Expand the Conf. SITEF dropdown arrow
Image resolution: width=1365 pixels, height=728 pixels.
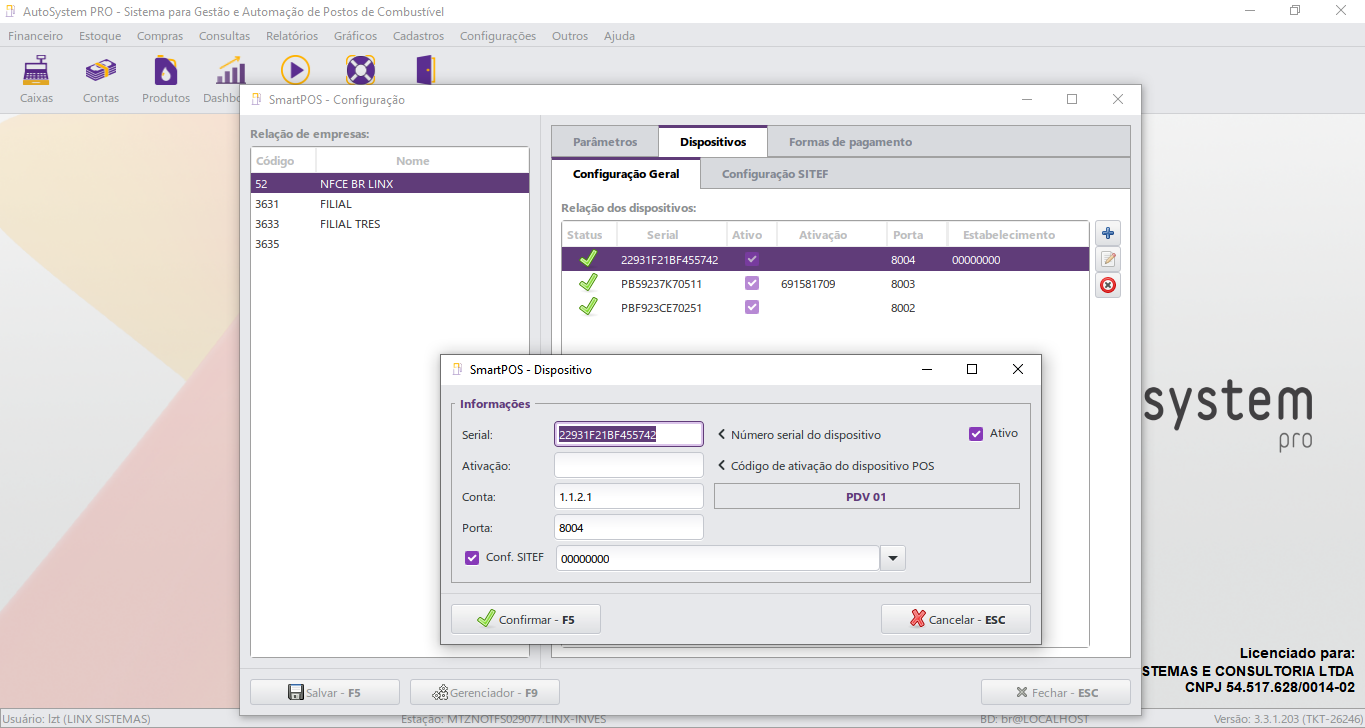893,558
